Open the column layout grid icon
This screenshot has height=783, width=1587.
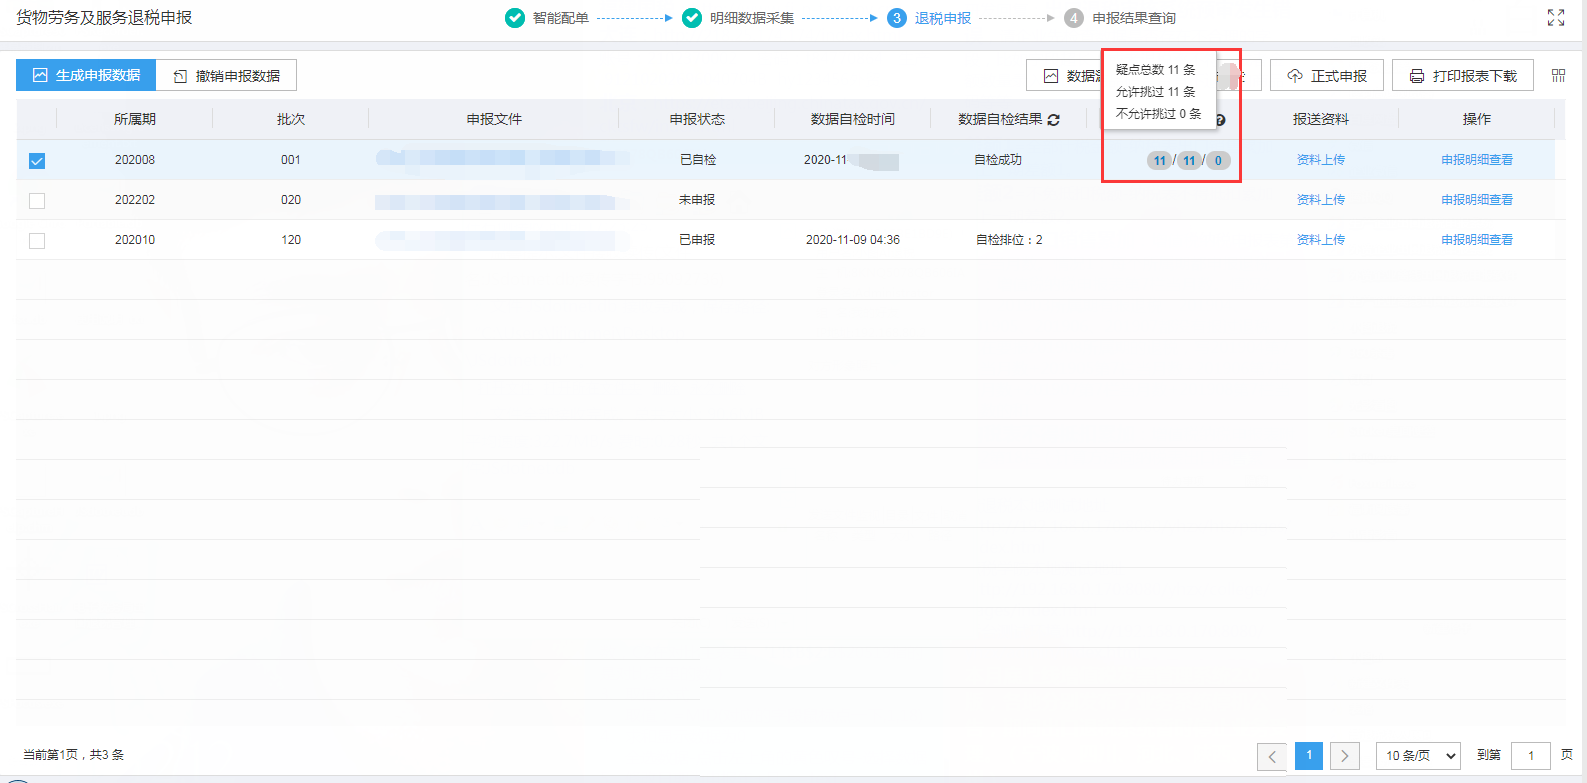pyautogui.click(x=1558, y=75)
